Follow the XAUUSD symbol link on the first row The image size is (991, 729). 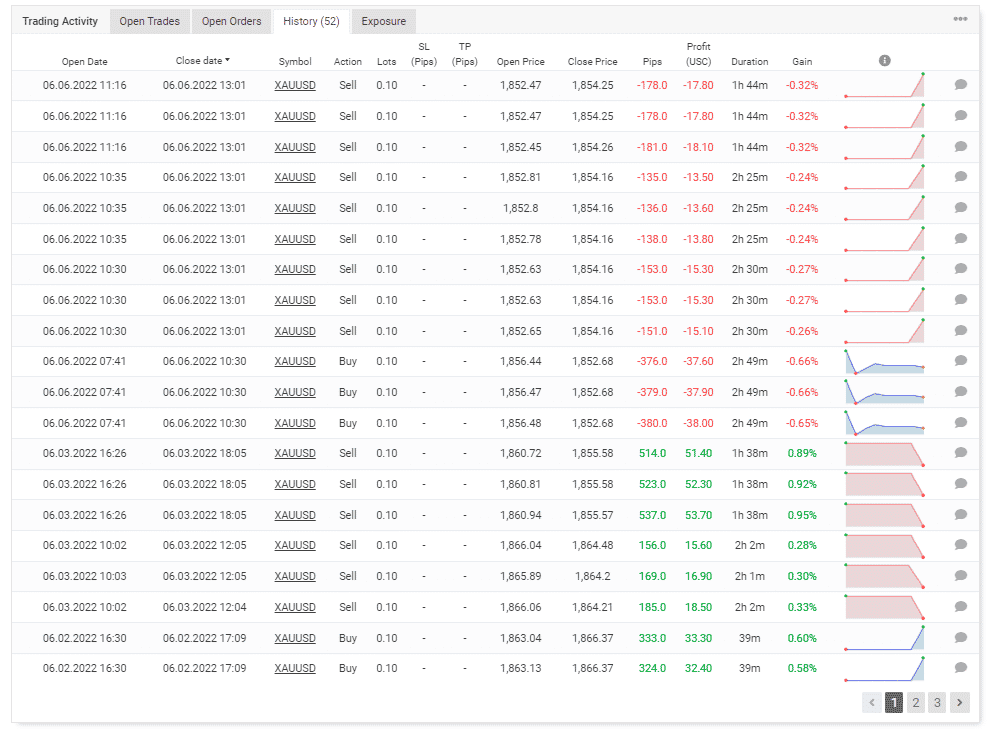294,85
